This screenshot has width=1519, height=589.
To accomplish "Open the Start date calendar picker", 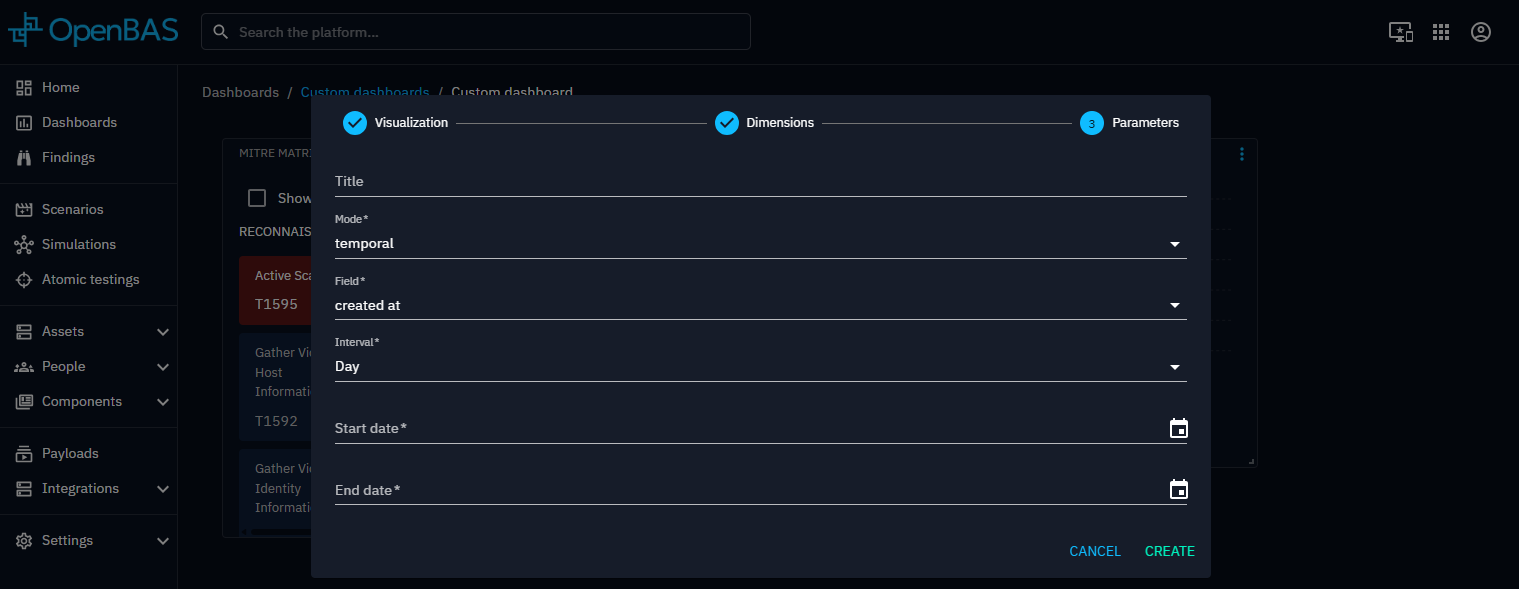I will [x=1178, y=429].
